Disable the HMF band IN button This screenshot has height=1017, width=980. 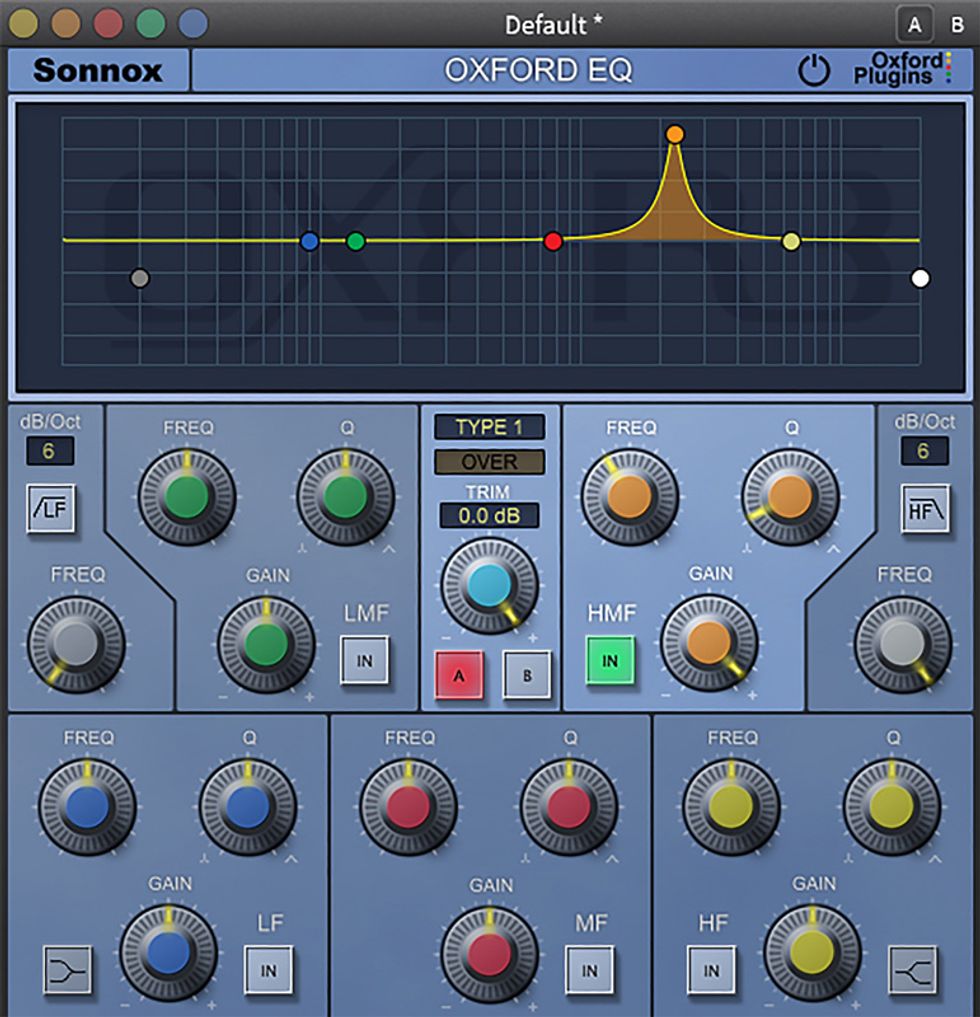(610, 660)
